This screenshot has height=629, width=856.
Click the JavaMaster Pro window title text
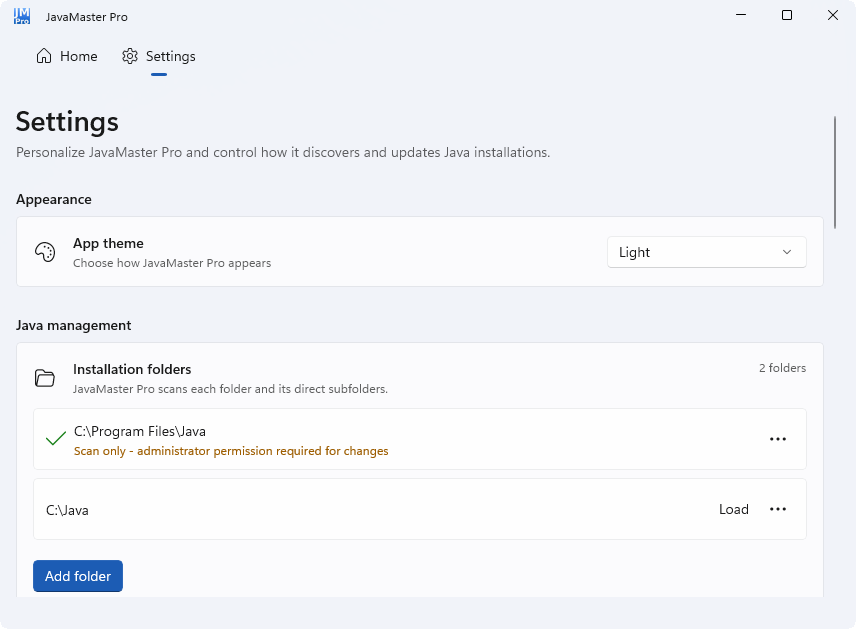tap(86, 17)
